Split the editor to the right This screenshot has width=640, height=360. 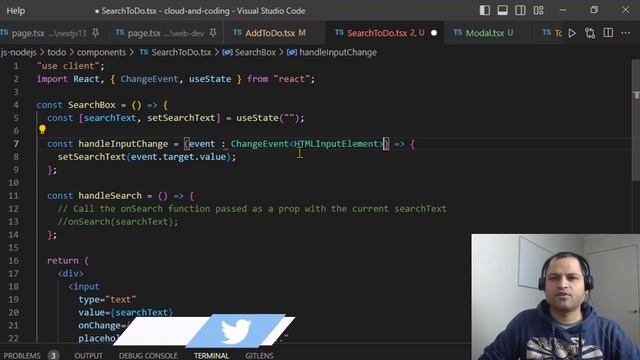tap(608, 33)
